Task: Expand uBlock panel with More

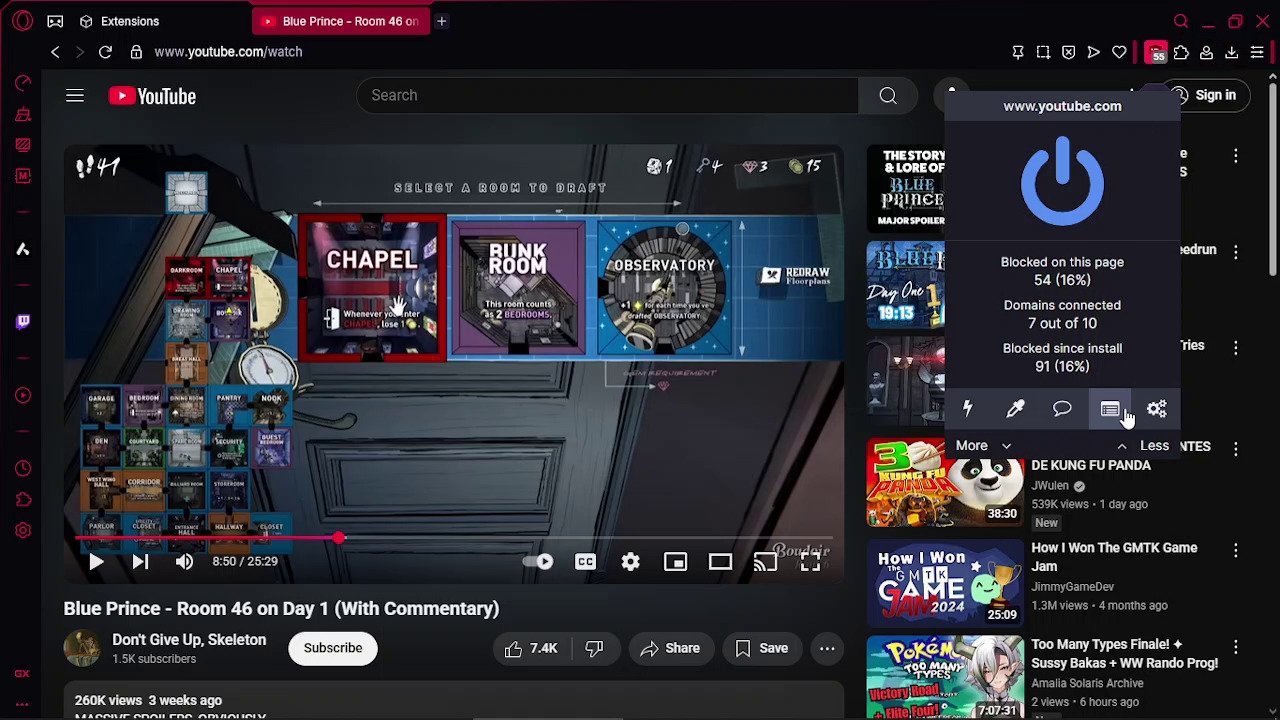Action: tap(983, 446)
